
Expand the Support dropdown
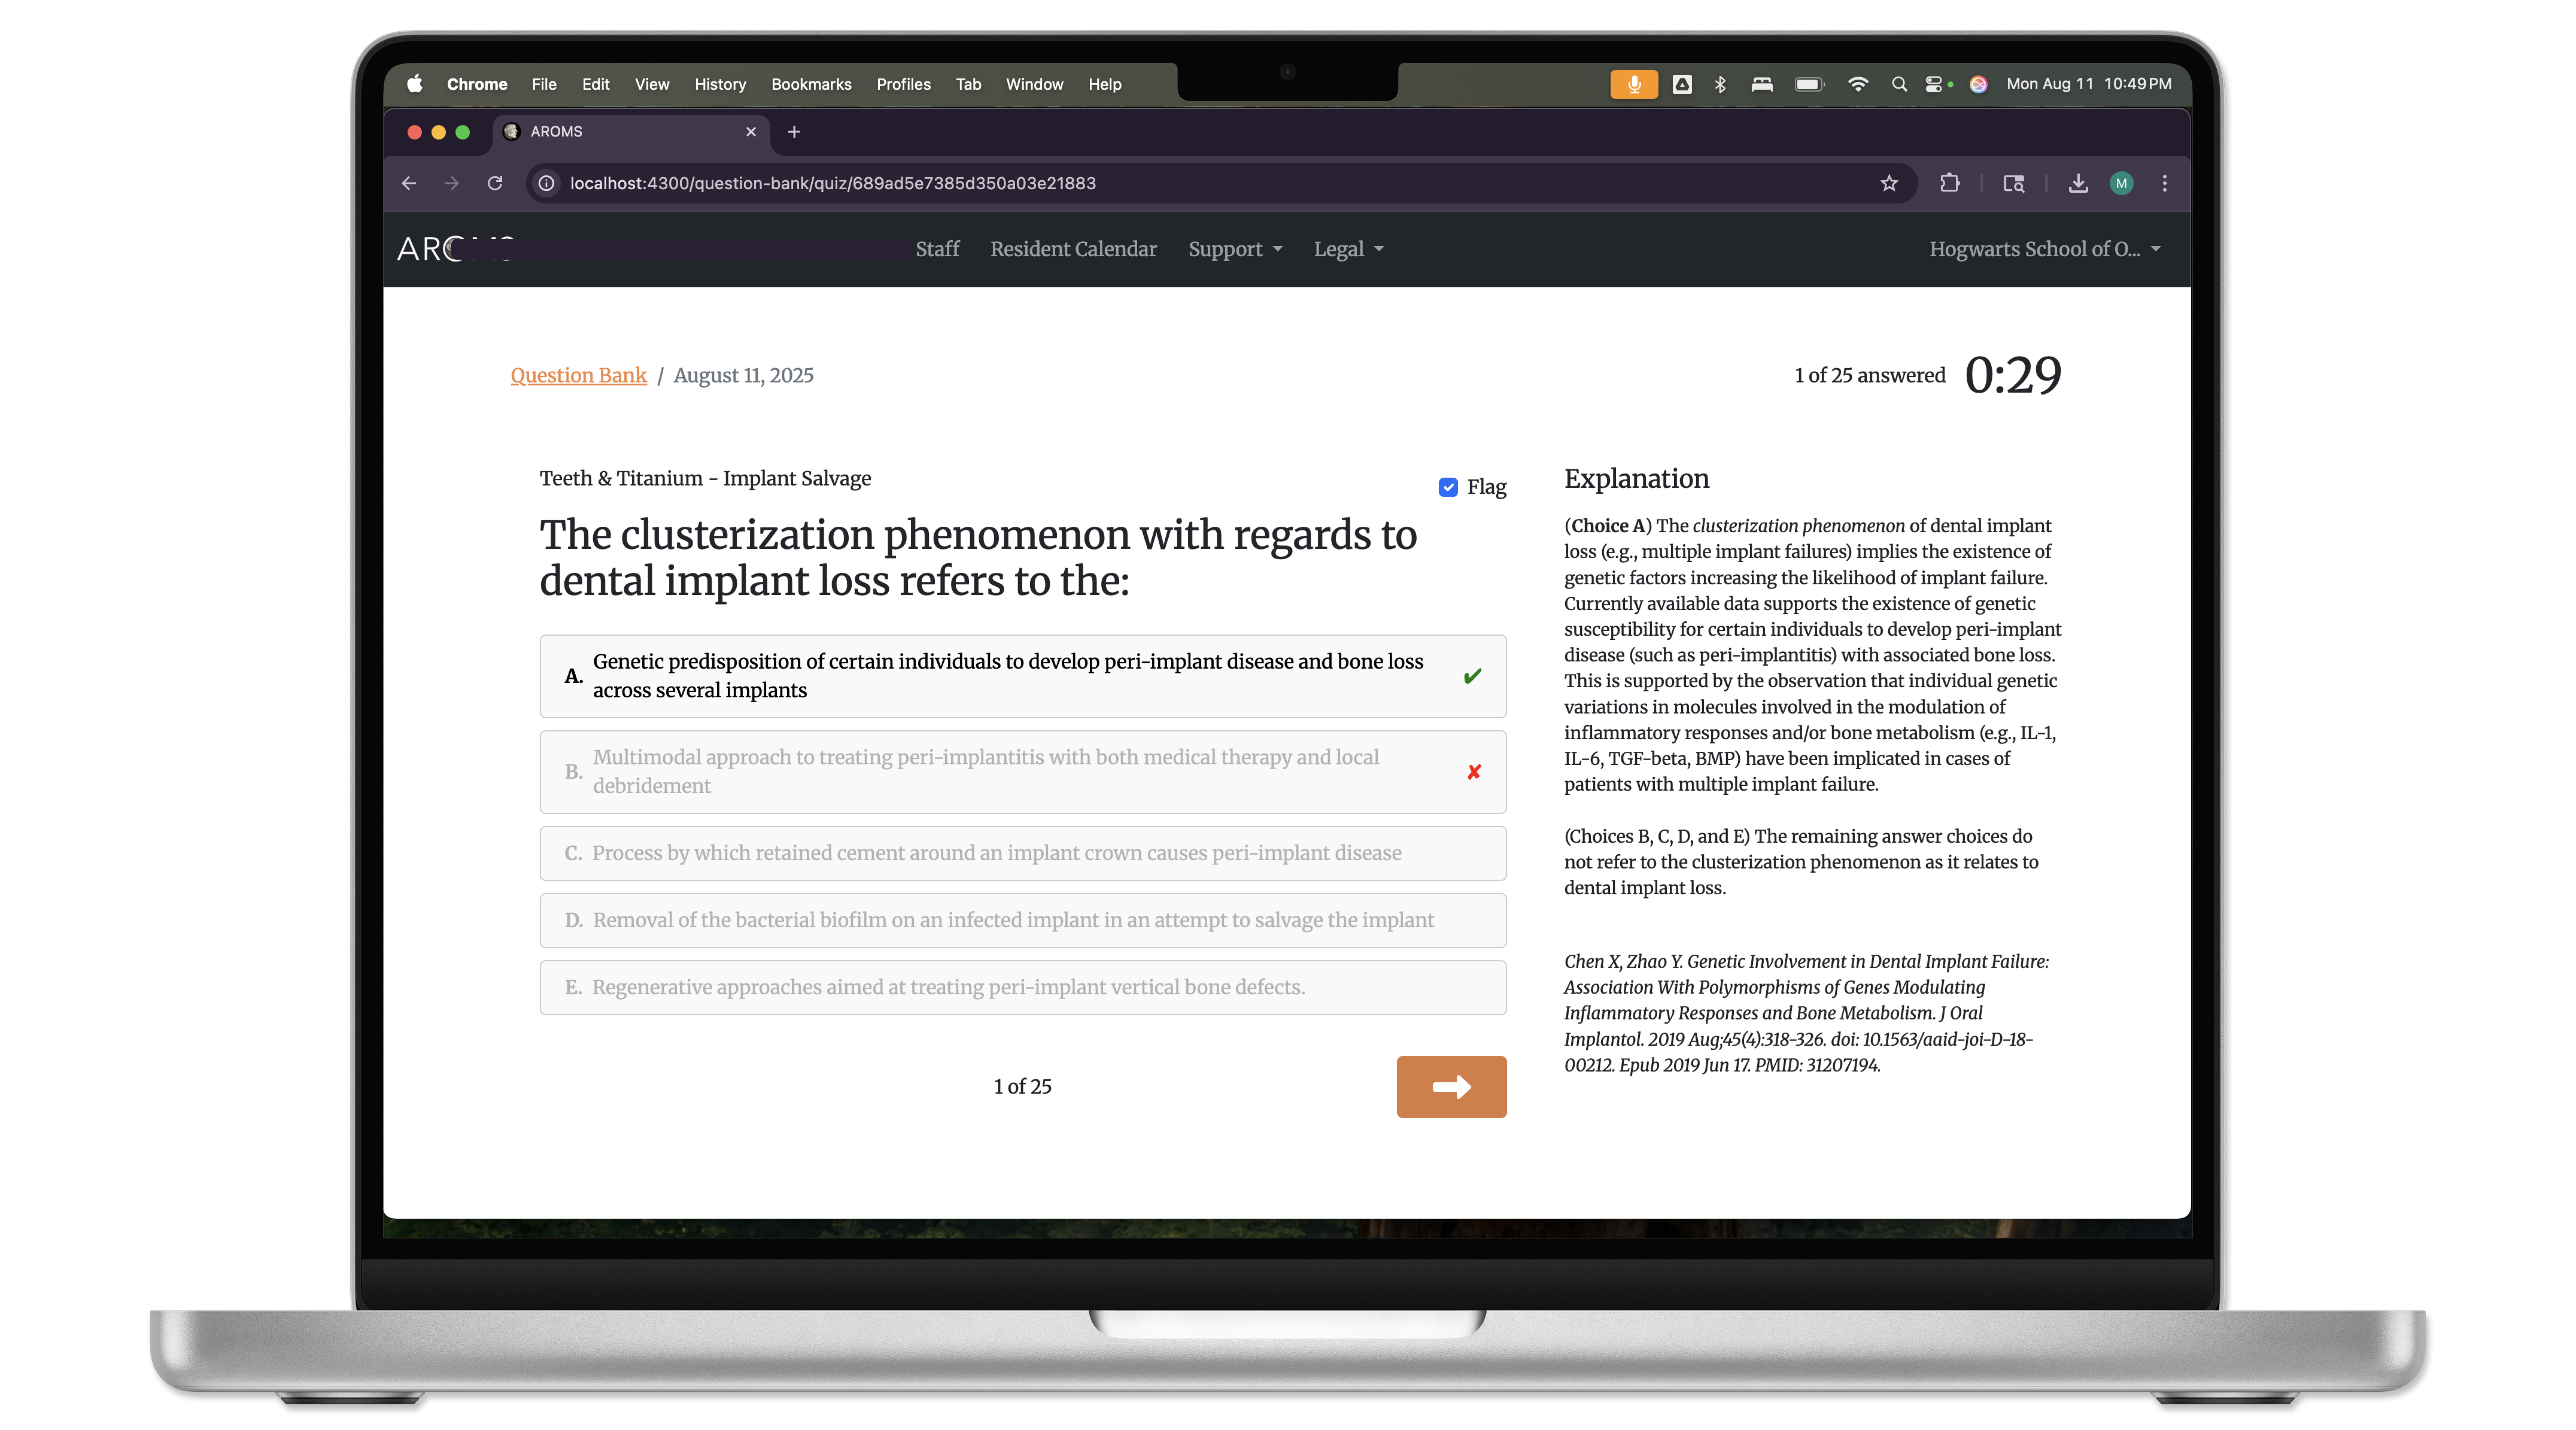coord(1235,249)
